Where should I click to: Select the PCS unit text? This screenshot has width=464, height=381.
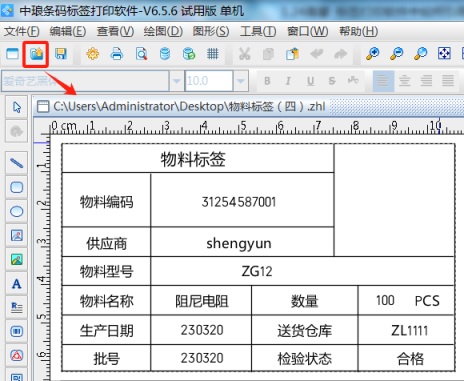(x=427, y=301)
